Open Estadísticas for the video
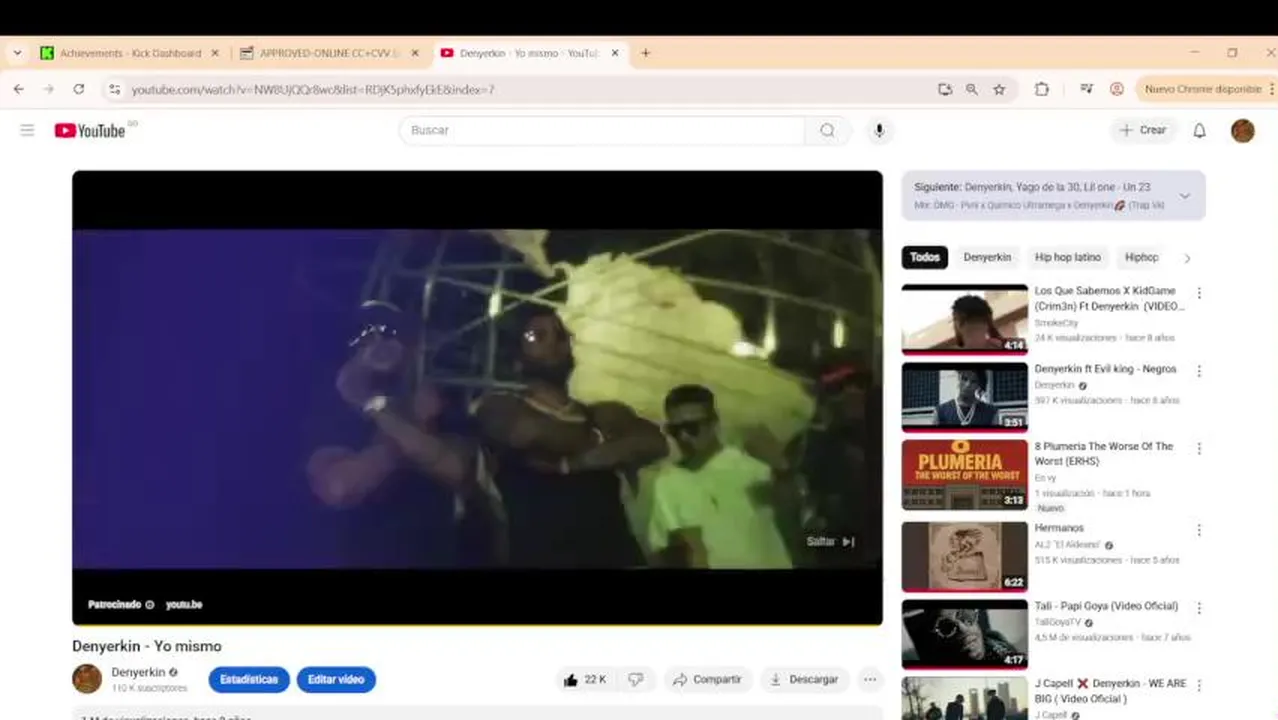The image size is (1278, 720). [249, 679]
